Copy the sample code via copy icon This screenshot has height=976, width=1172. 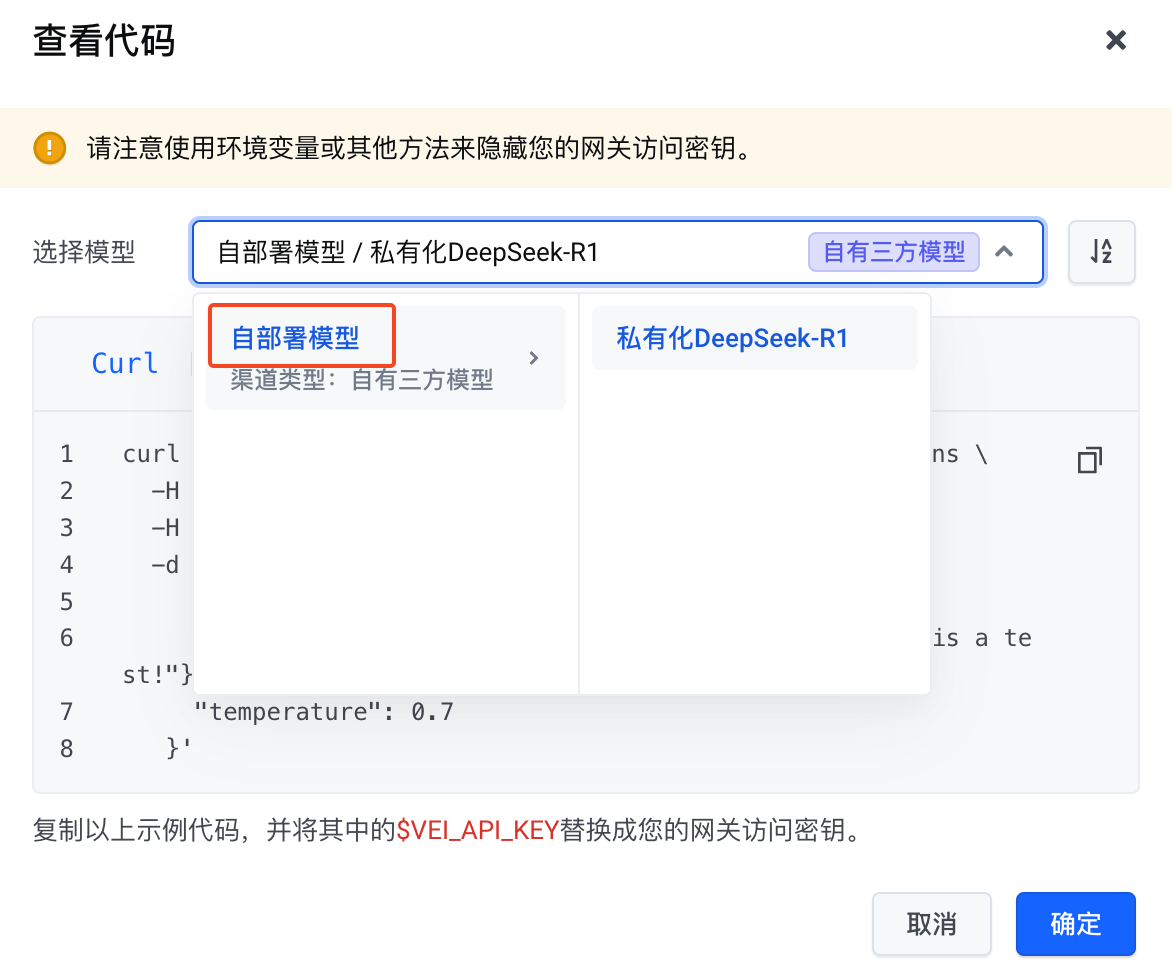click(x=1089, y=460)
